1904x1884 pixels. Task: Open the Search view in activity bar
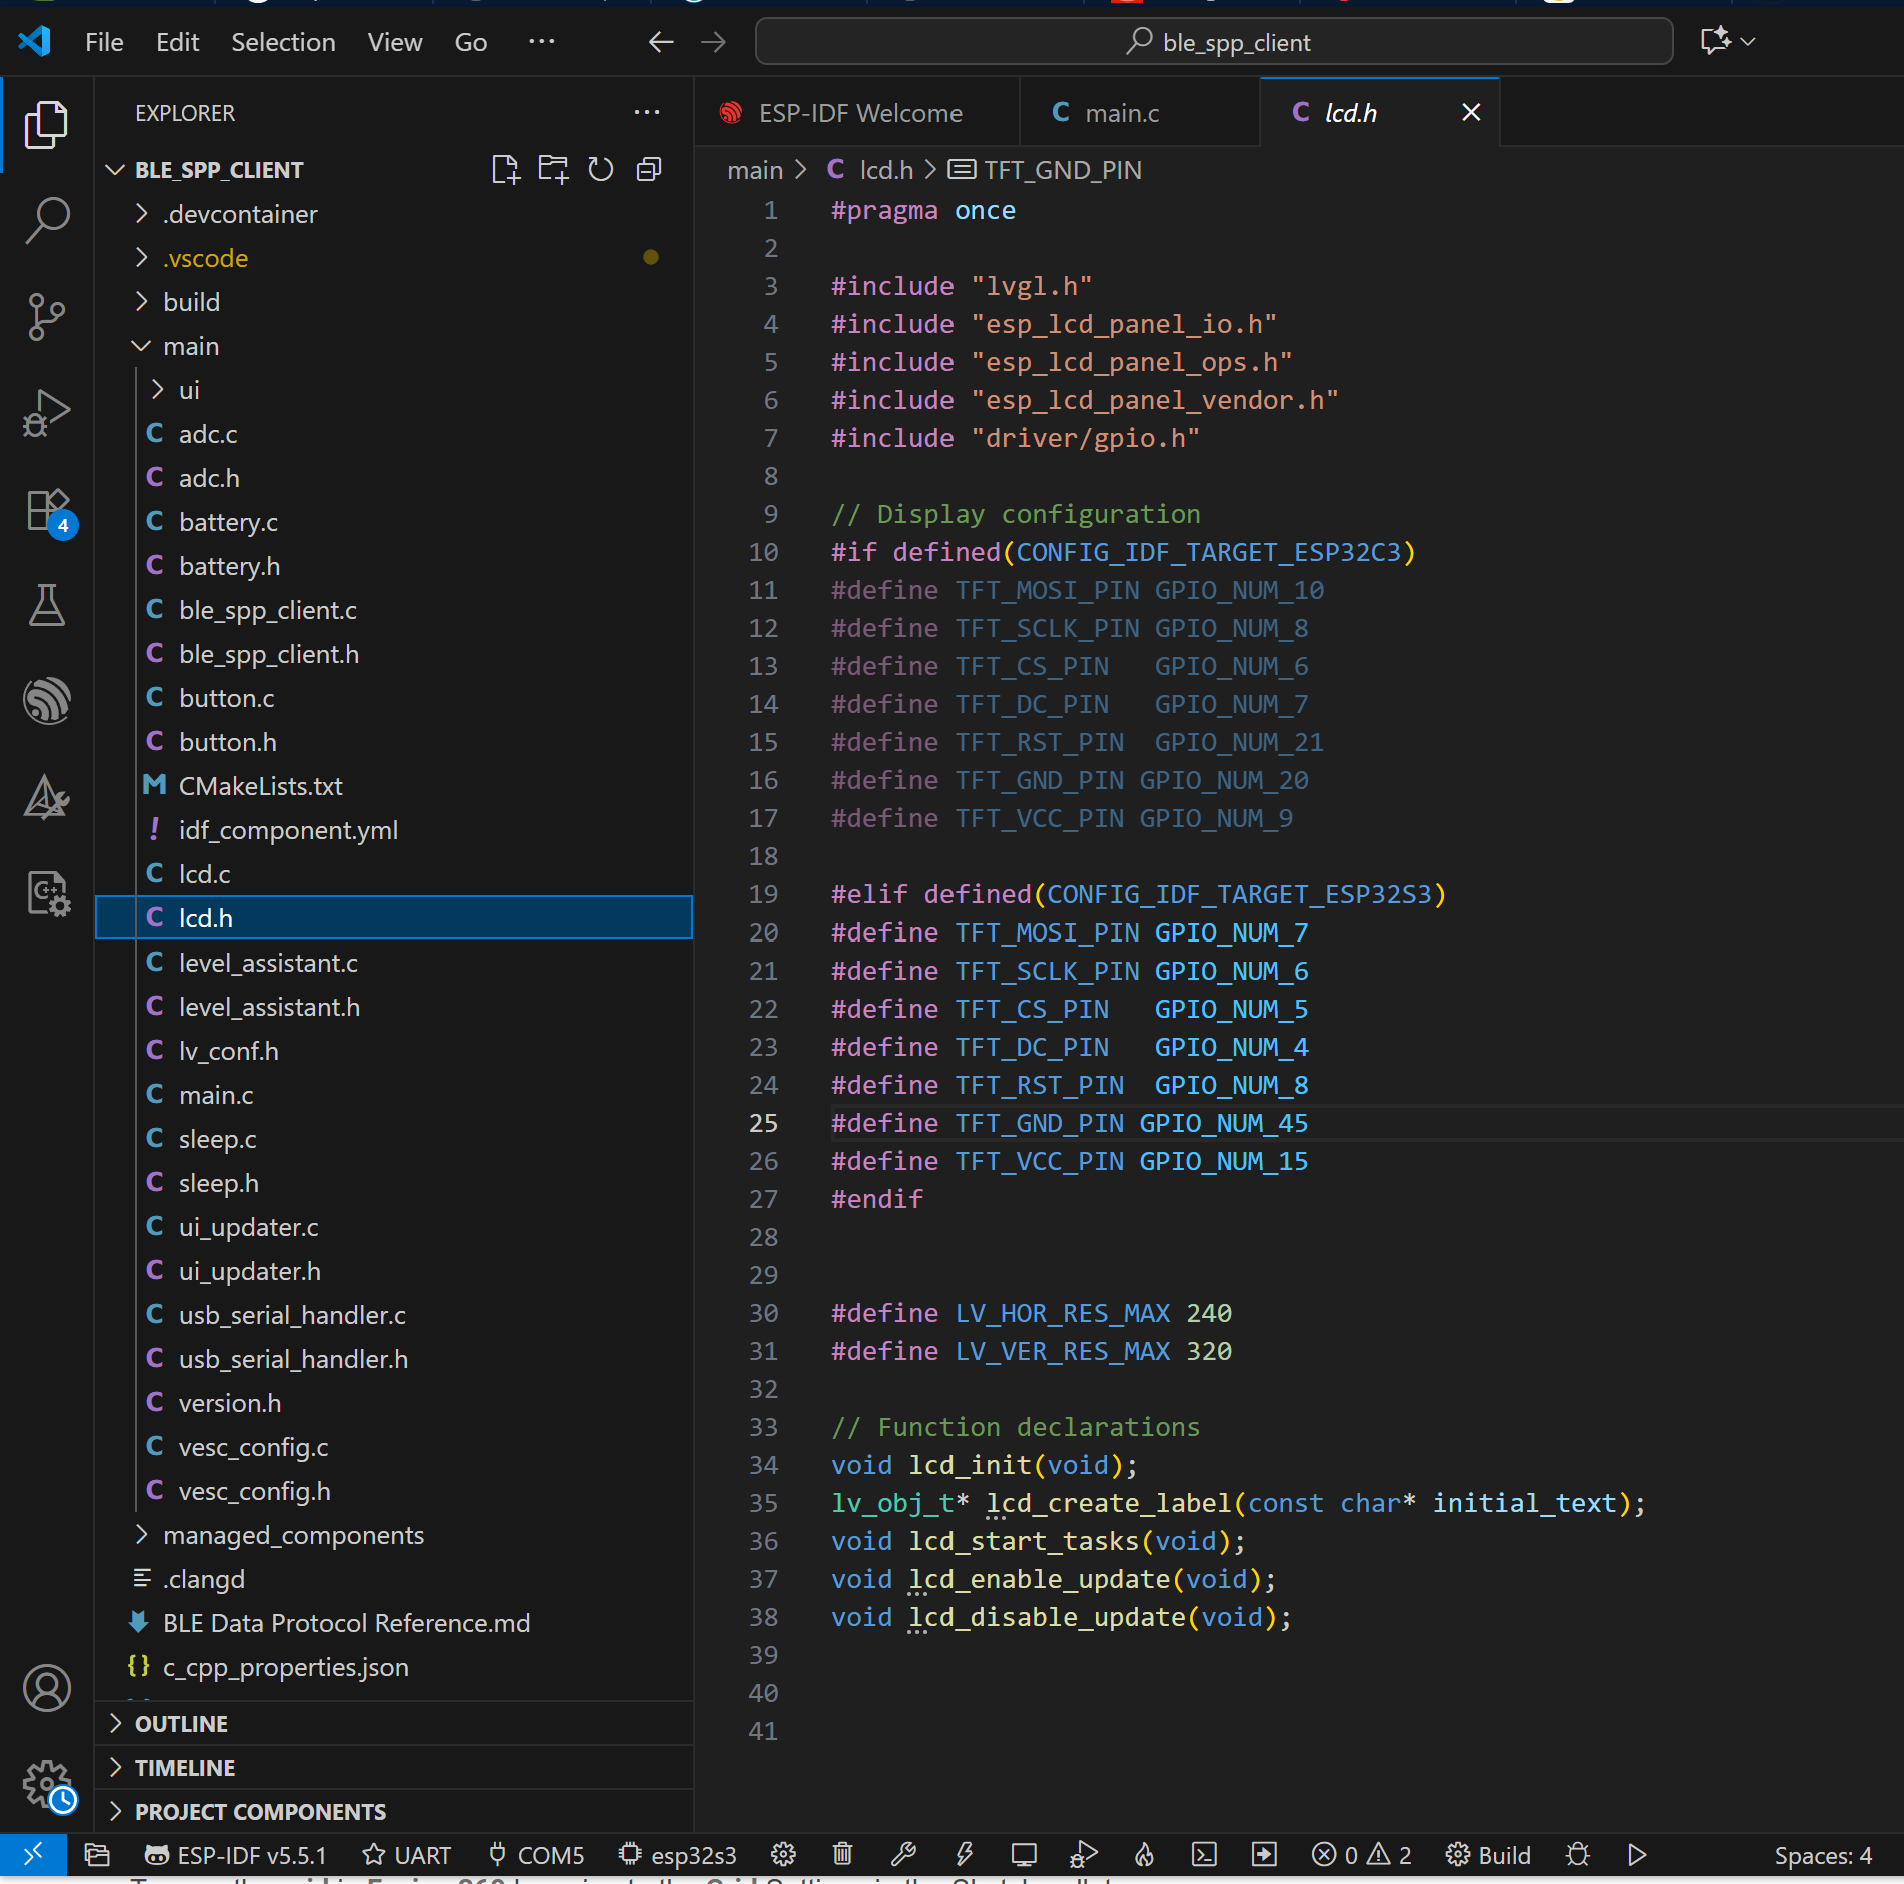[x=46, y=219]
